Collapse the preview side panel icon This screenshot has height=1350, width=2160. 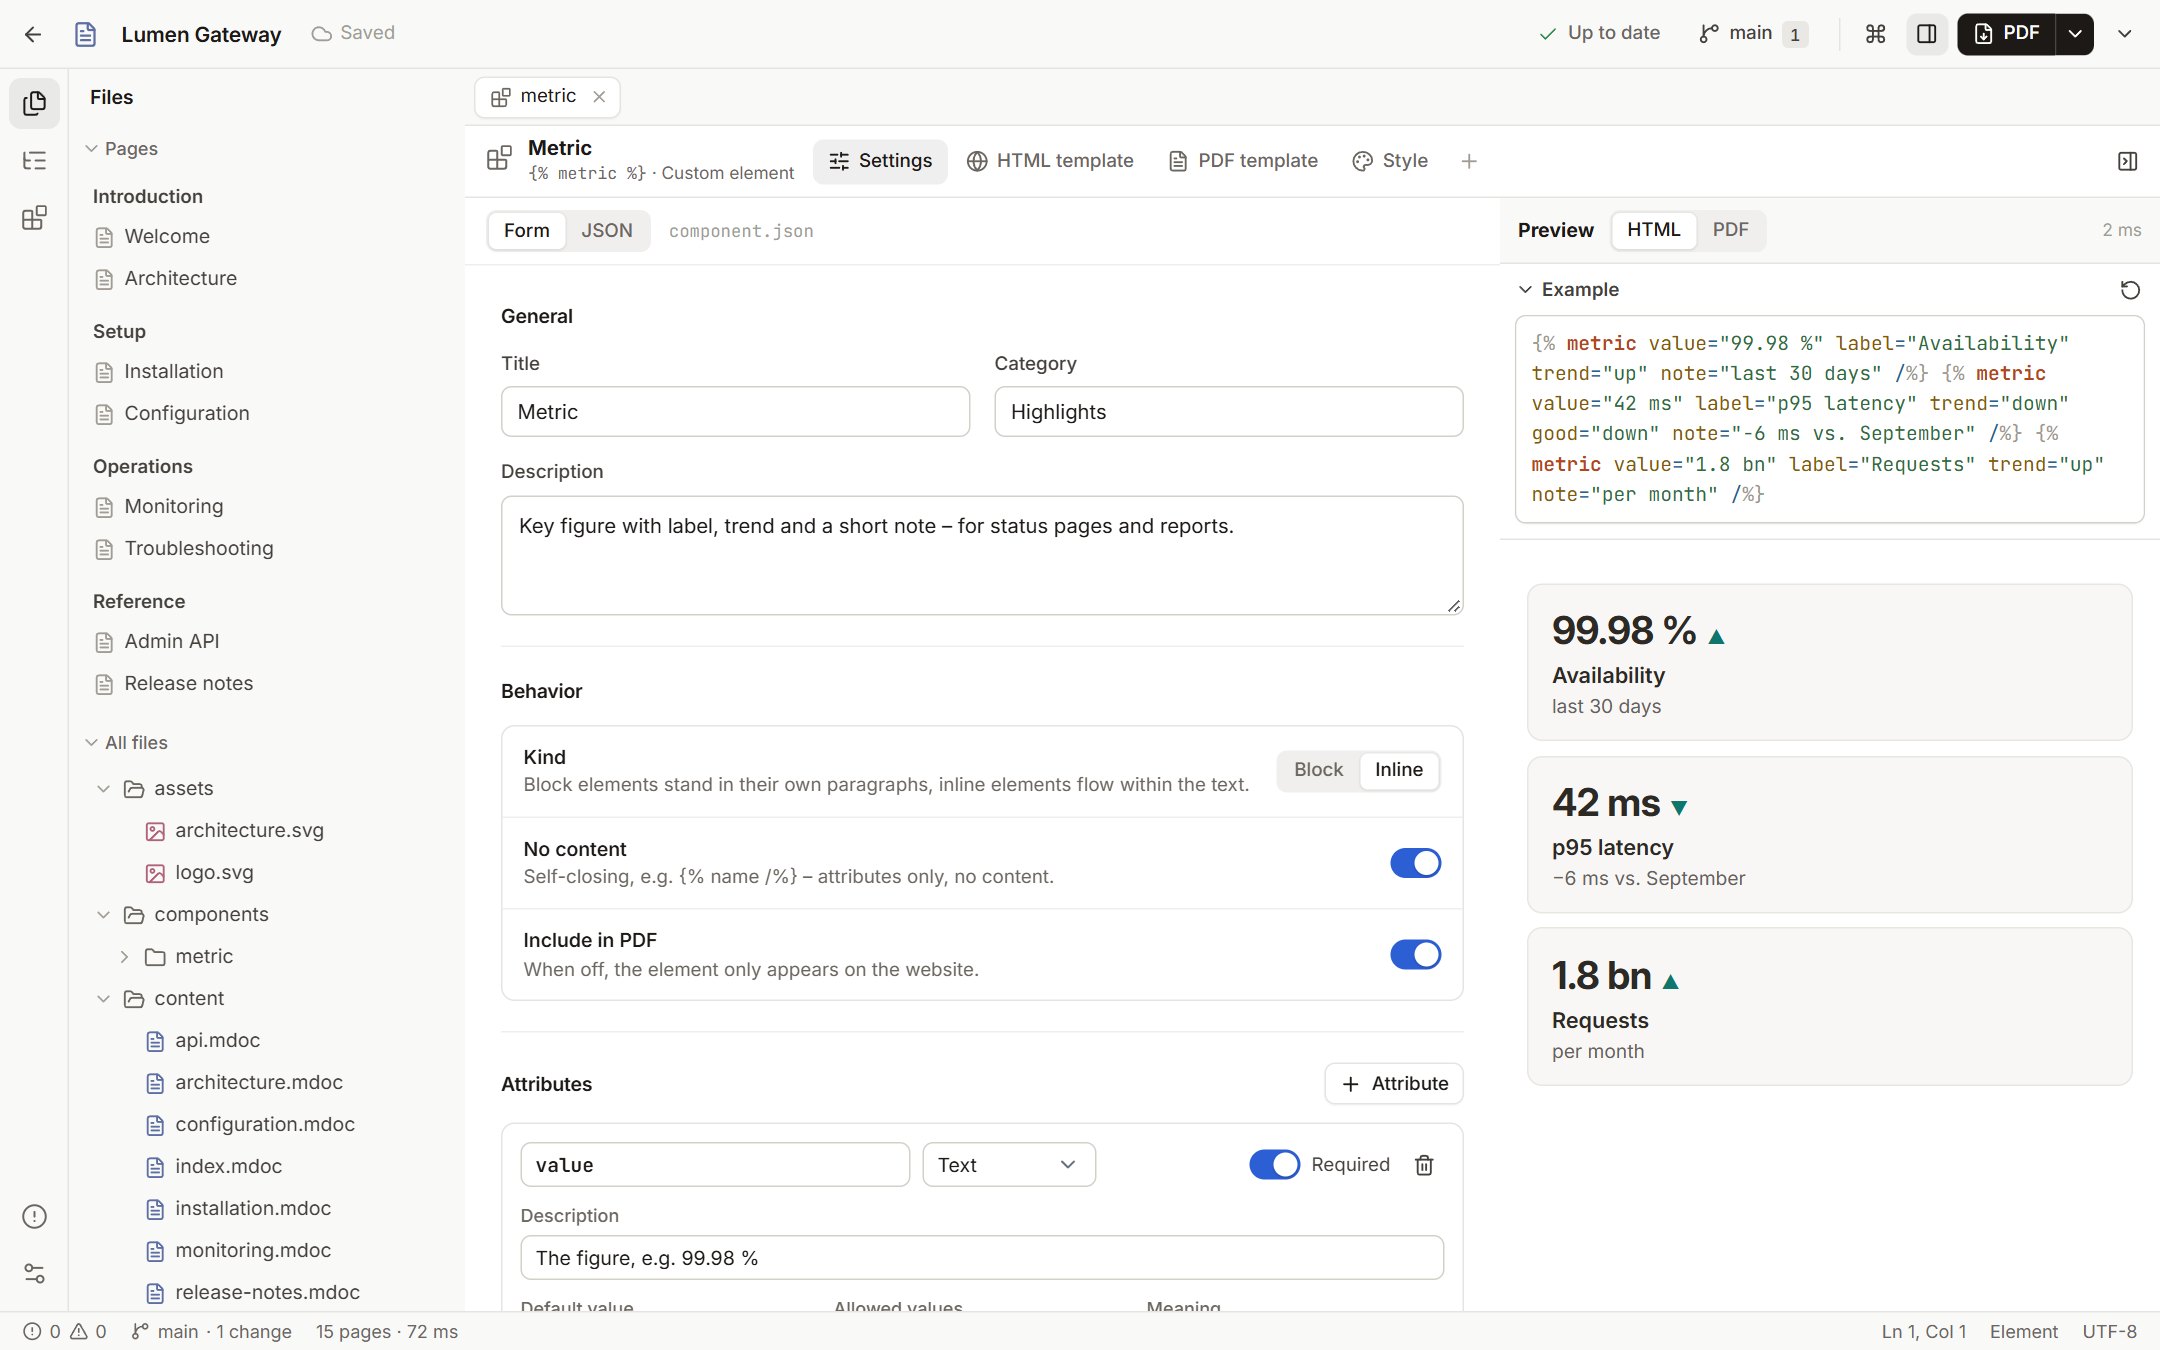[2127, 161]
